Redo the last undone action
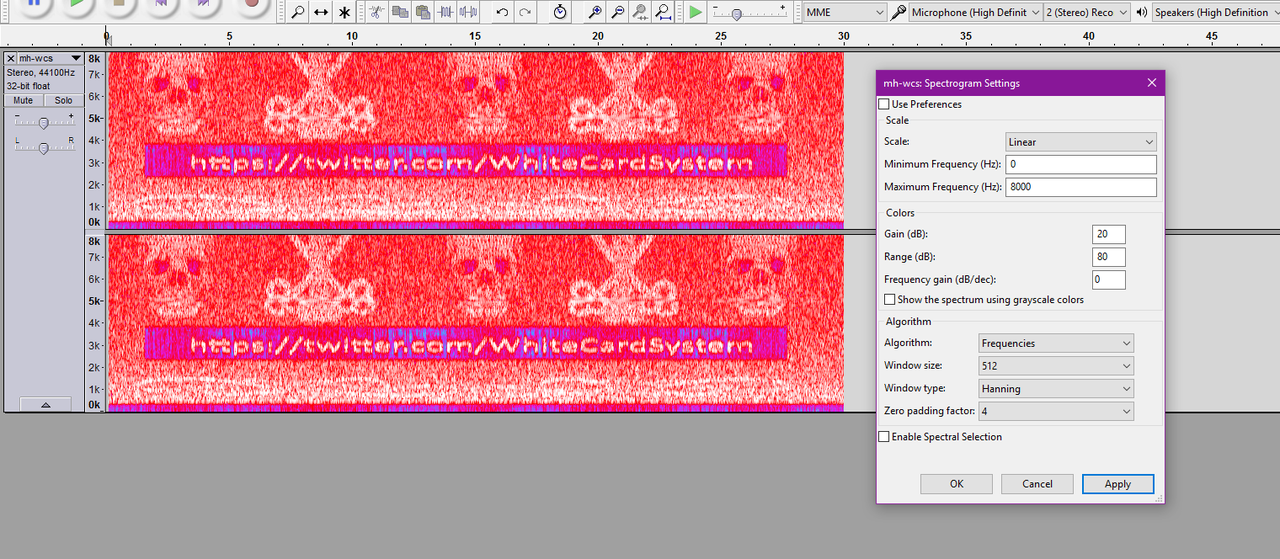The width and height of the screenshot is (1280, 559). pyautogui.click(x=525, y=12)
